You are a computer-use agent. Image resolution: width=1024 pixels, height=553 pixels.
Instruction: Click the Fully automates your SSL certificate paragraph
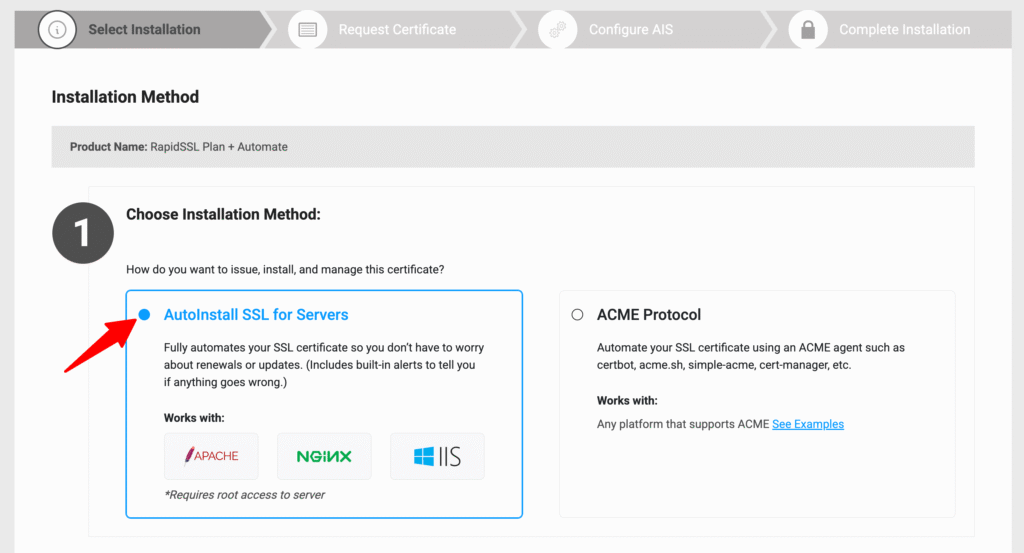[x=324, y=365]
